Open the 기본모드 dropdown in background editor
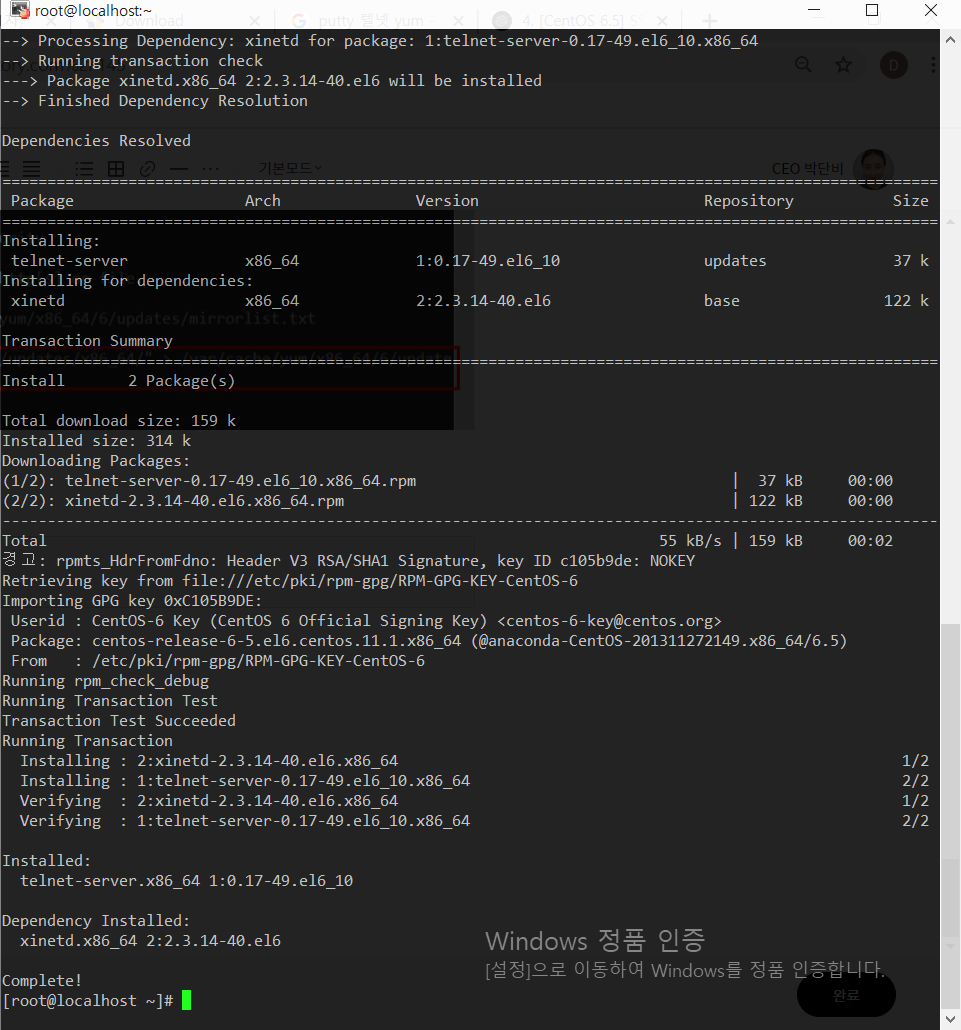 [290, 168]
